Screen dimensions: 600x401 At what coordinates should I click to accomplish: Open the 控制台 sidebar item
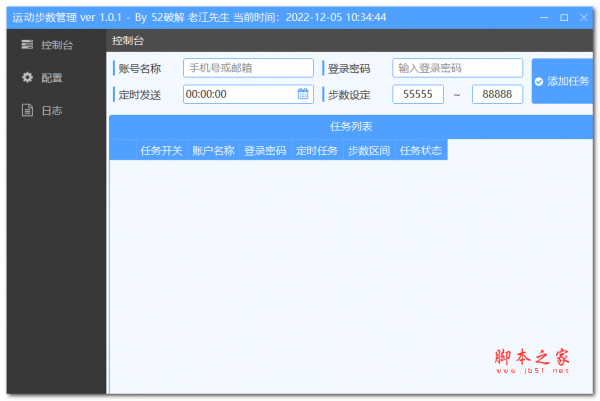pos(56,45)
